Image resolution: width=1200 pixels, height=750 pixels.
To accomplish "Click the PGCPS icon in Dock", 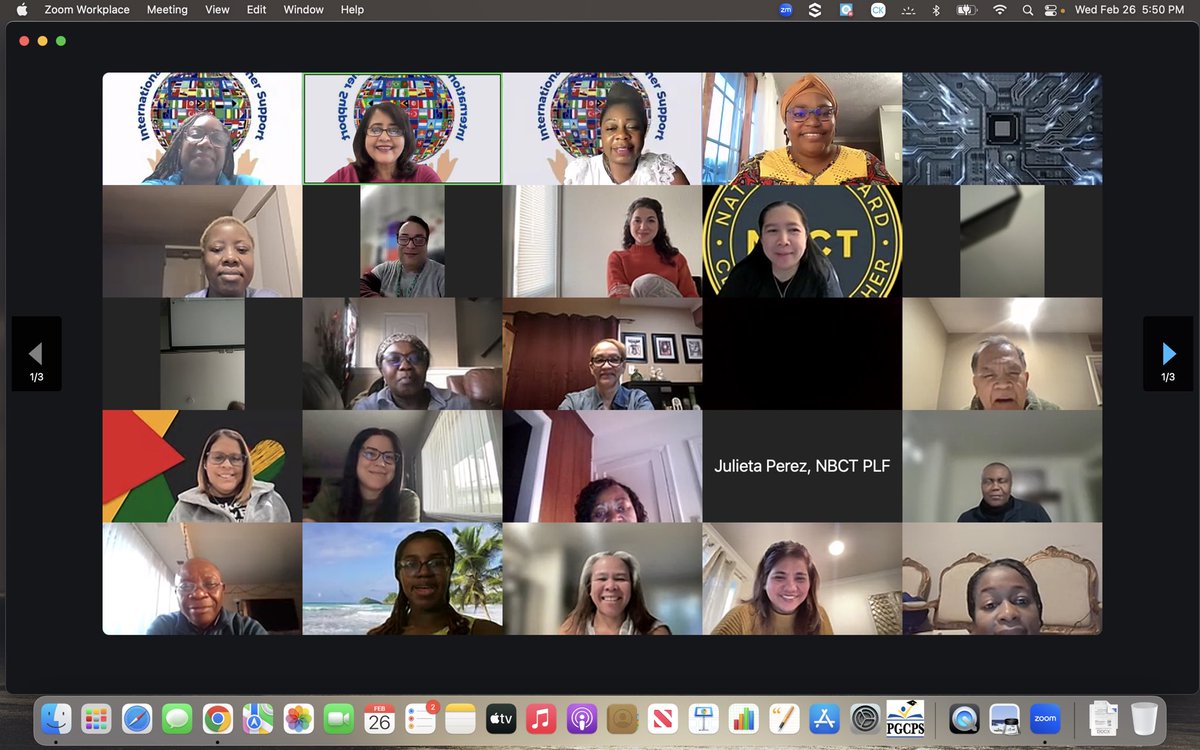I will coord(905,718).
